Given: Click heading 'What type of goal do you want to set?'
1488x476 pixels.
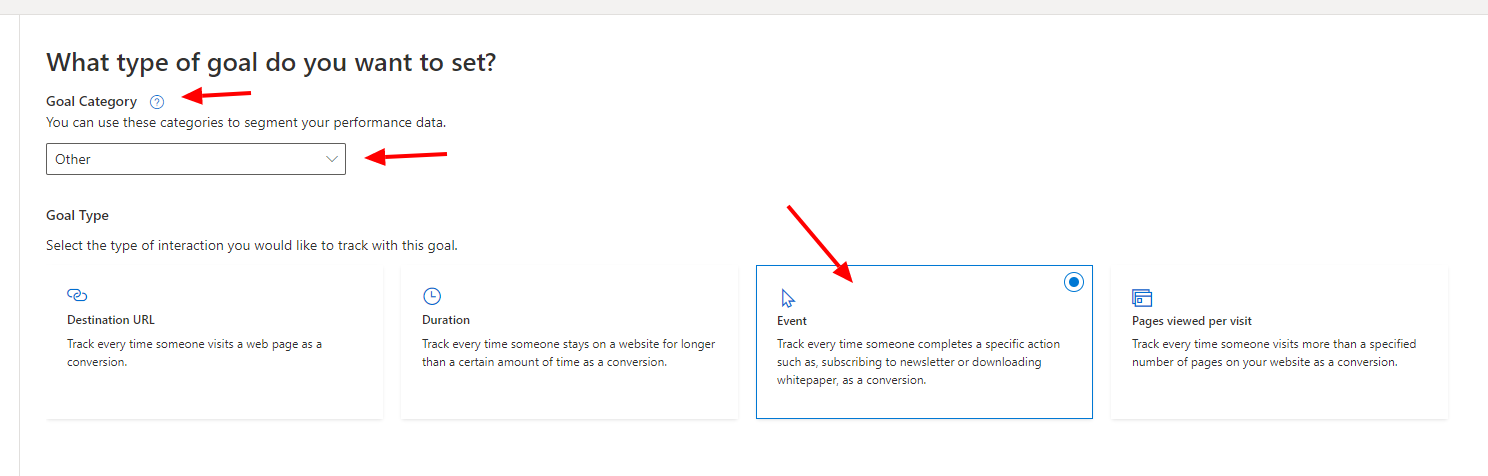Looking at the screenshot, I should coord(271,63).
